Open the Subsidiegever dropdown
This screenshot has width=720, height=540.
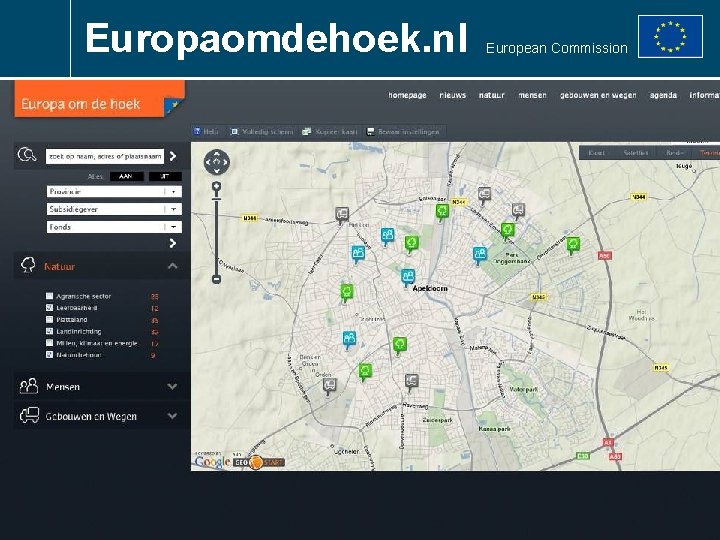pyautogui.click(x=114, y=209)
